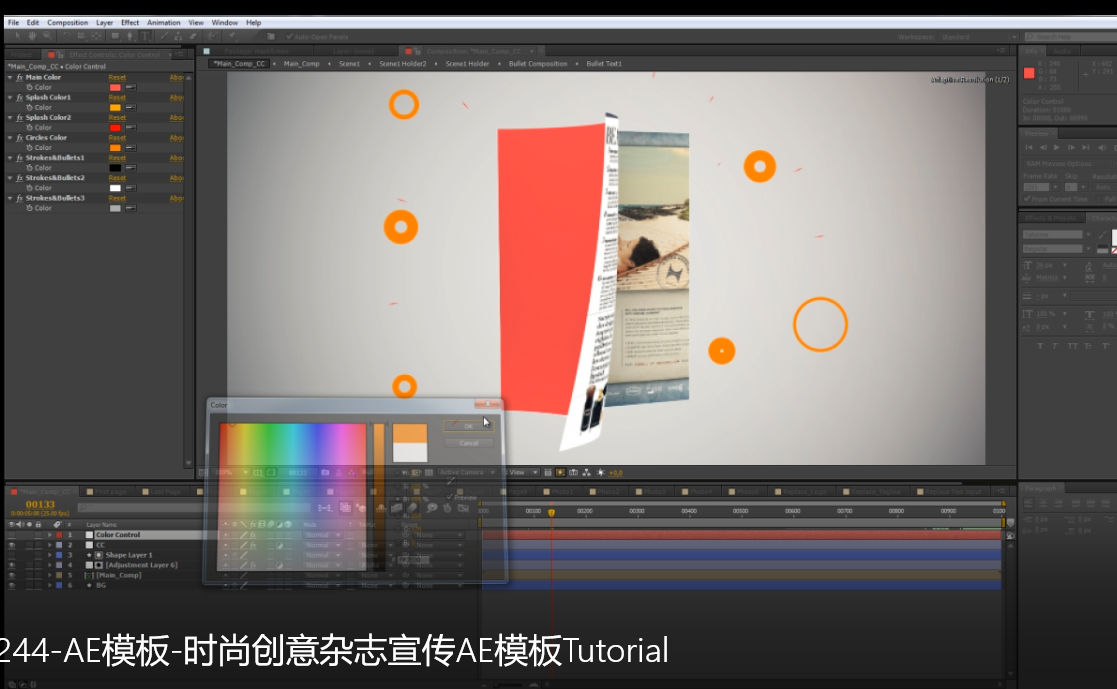Screen dimensions: 1117x689
Task: Select the Zoom magnifier tool
Action: click(47, 36)
